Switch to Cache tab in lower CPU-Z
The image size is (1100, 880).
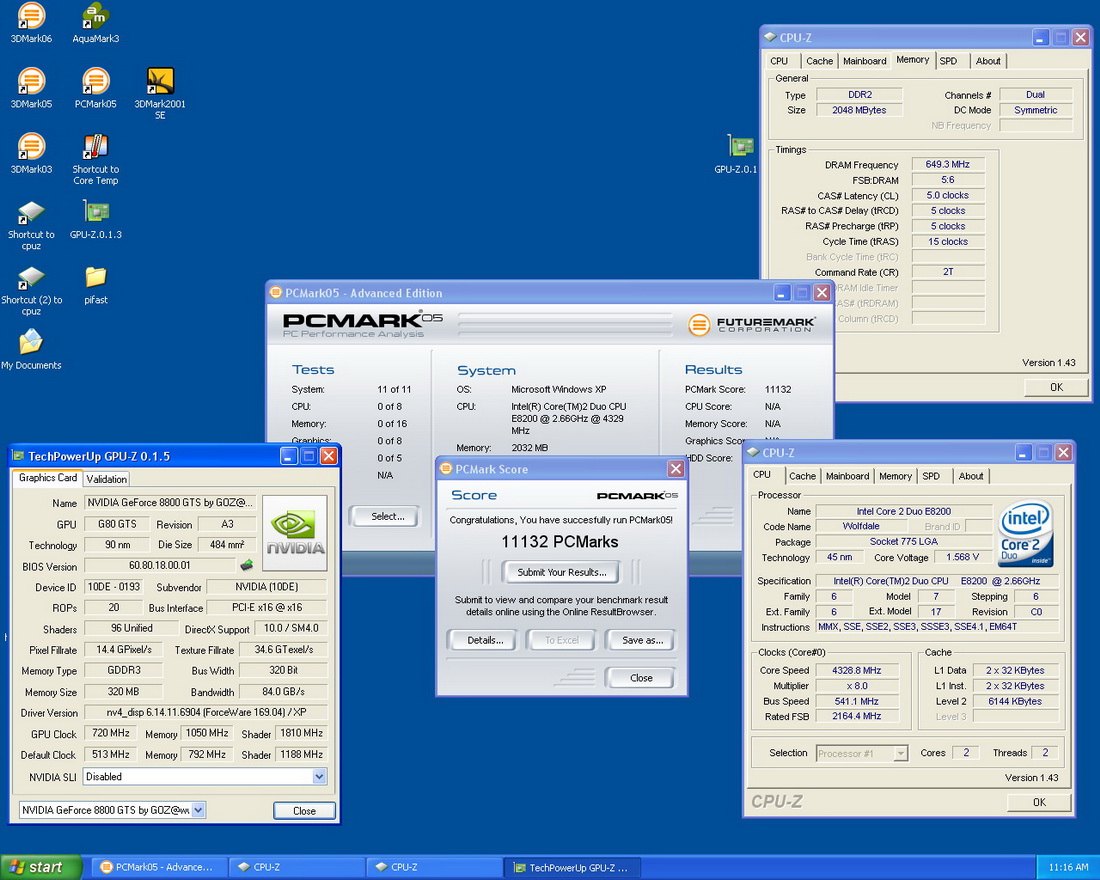802,476
